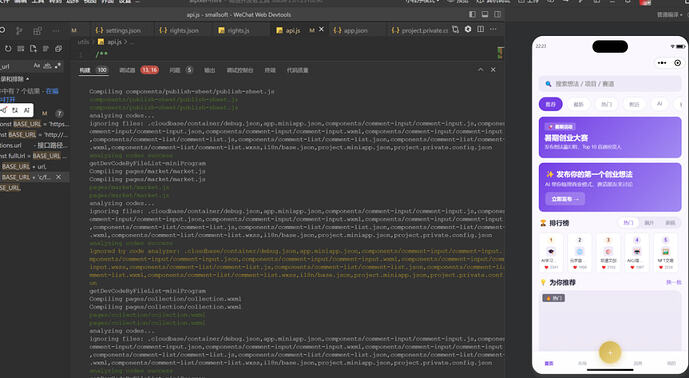
Task: Toggle bottom panel layout icon in title bar
Action: (x=485, y=14)
